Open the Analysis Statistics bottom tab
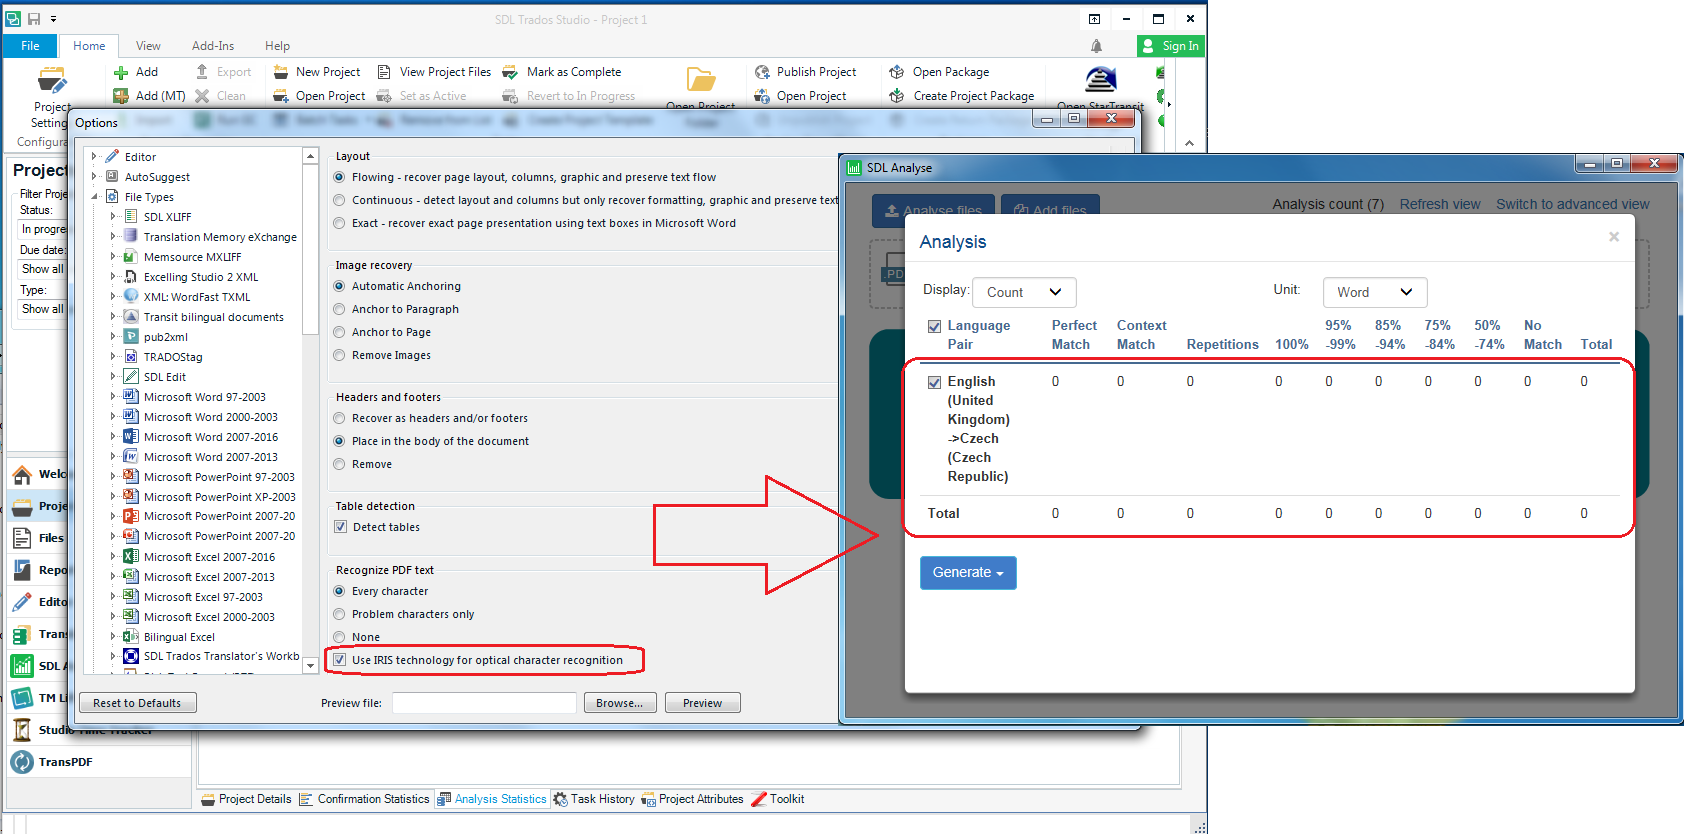Image resolution: width=1686 pixels, height=834 pixels. pyautogui.click(x=500, y=799)
